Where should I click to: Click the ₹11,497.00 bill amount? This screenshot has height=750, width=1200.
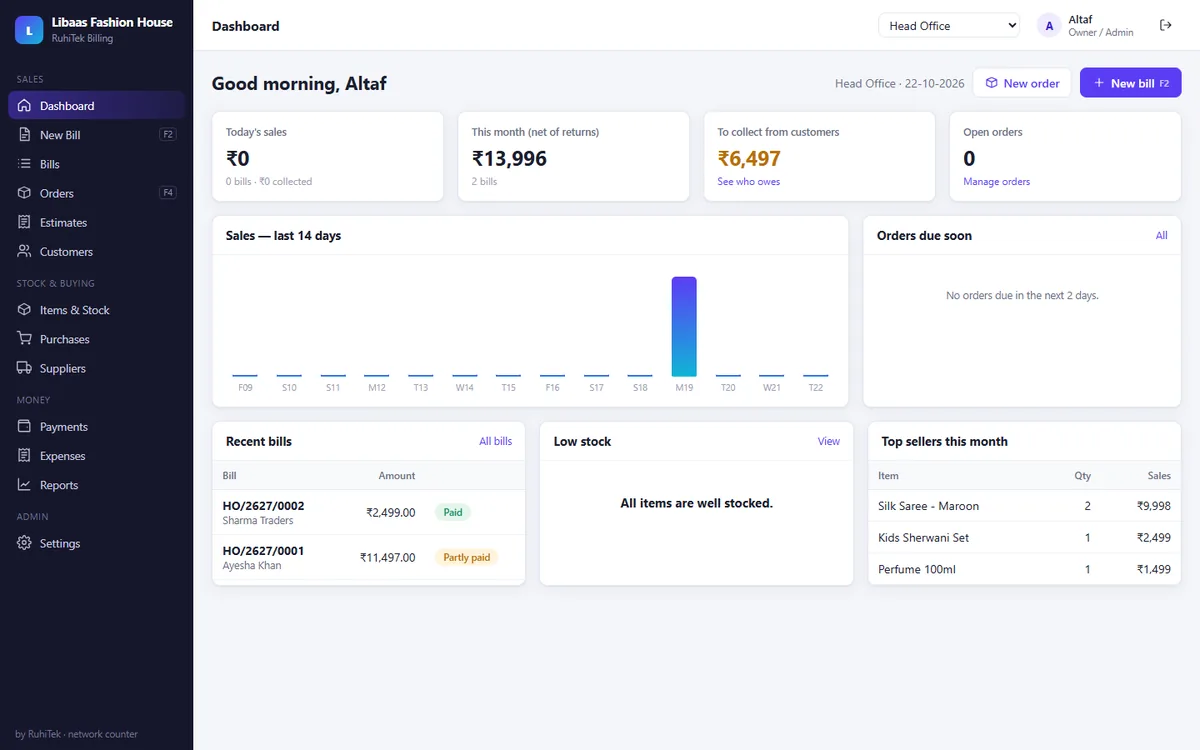click(x=387, y=557)
